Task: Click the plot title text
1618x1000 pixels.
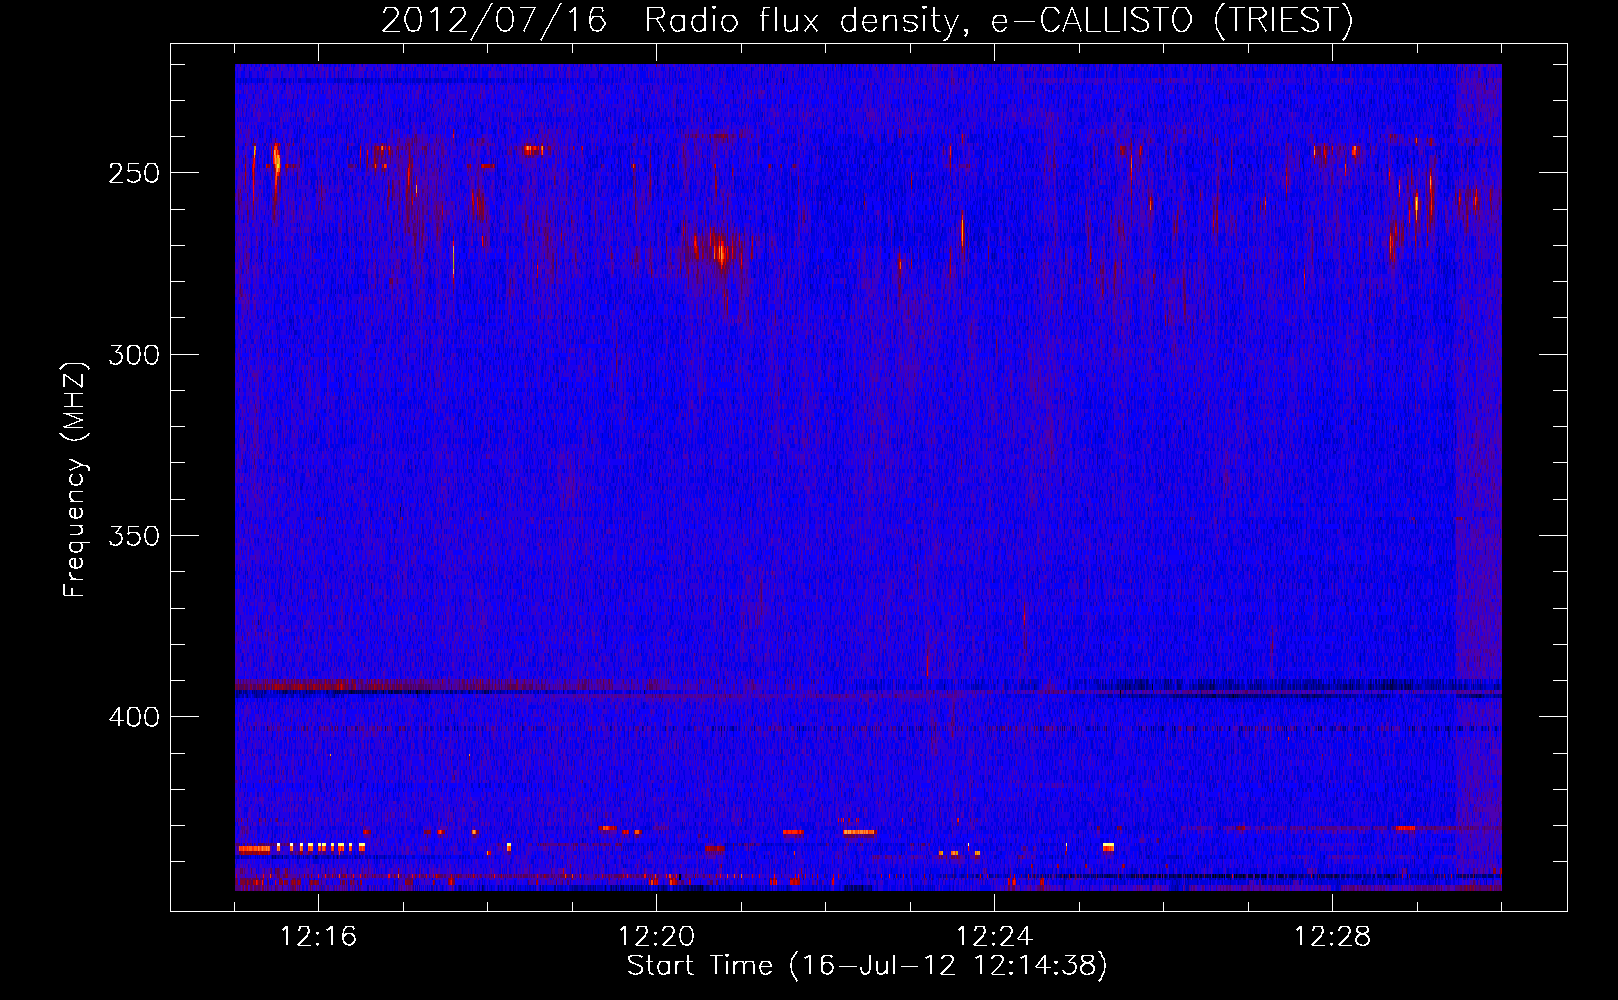Action: tap(867, 20)
